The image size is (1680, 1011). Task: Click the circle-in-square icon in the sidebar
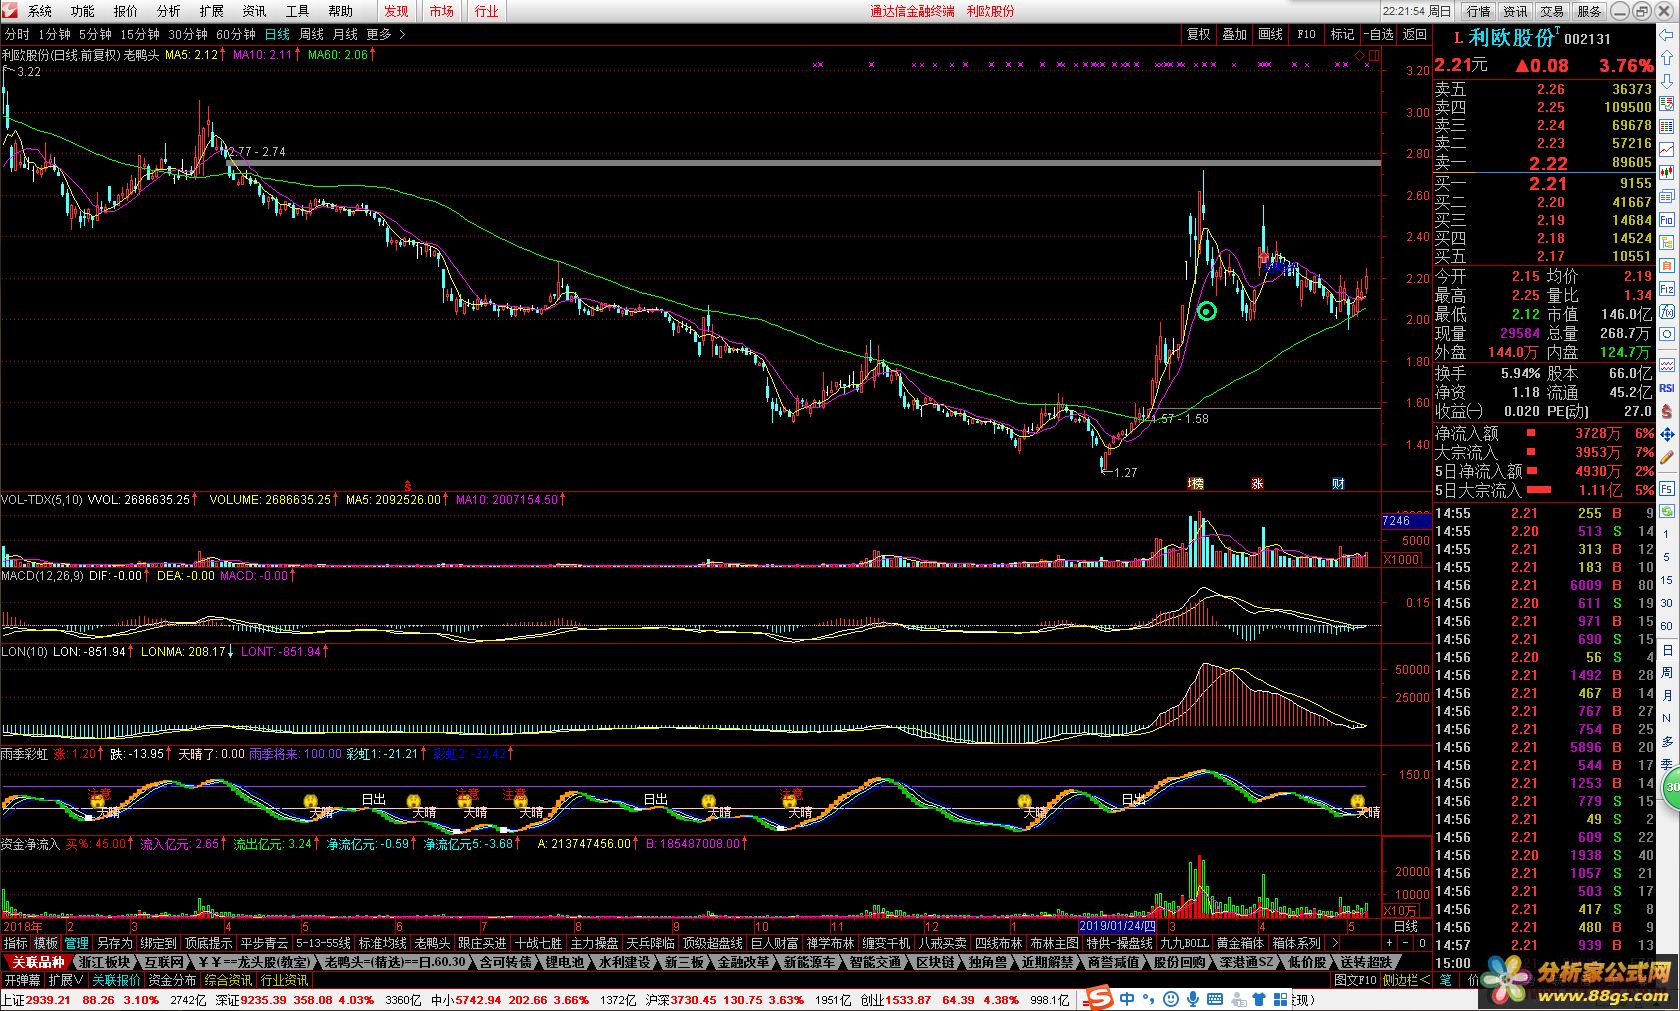(x=1667, y=335)
